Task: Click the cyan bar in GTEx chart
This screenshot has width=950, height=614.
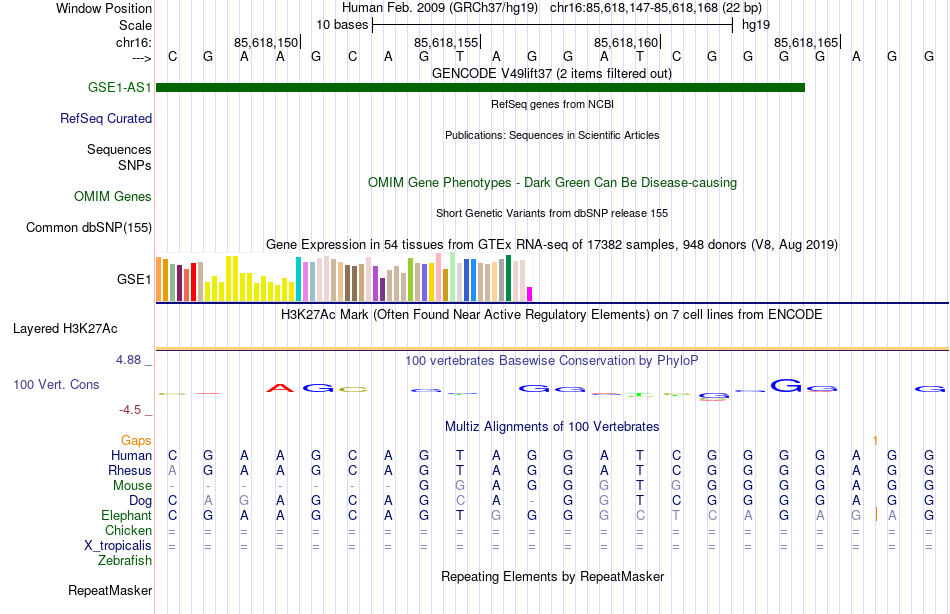Action: 298,279
